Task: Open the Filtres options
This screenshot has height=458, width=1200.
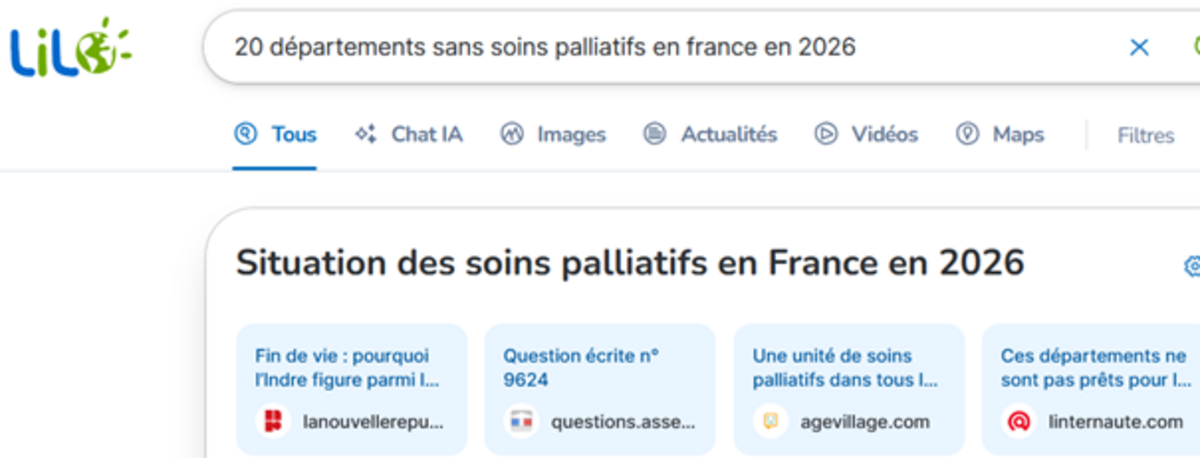Action: [x=1145, y=135]
